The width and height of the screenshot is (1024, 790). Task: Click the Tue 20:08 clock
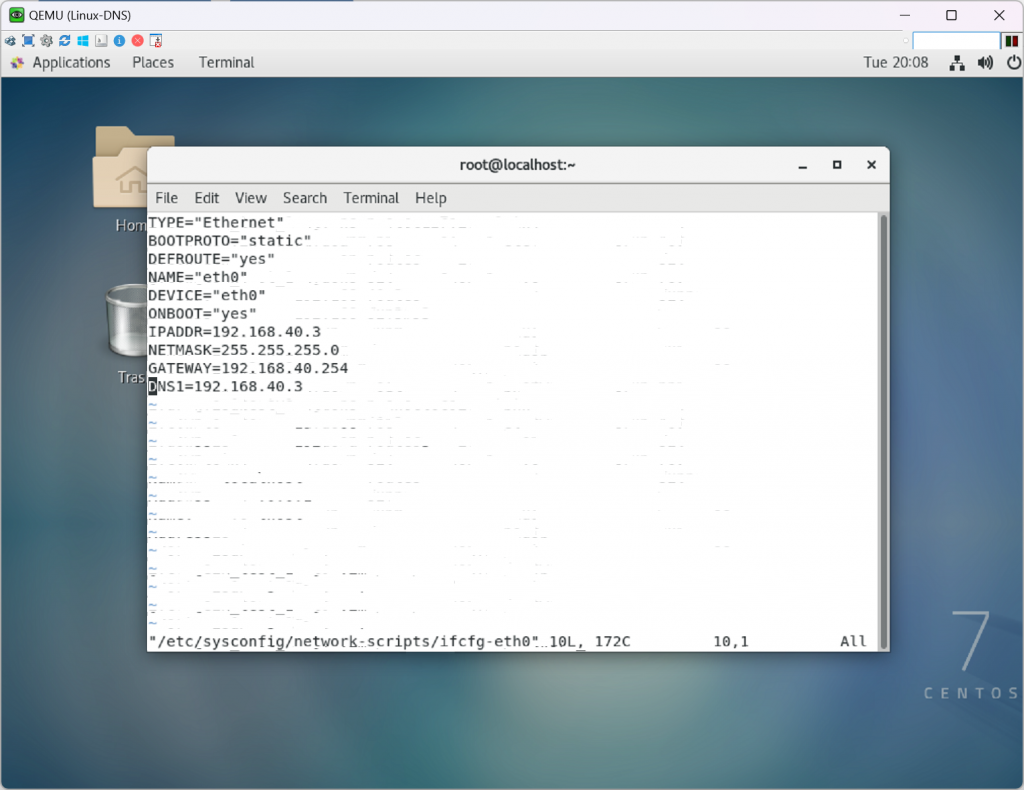(896, 63)
